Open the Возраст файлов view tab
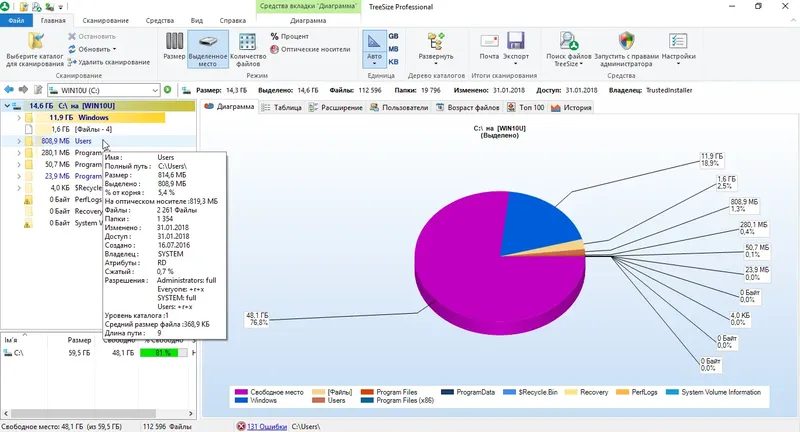 (x=468, y=108)
